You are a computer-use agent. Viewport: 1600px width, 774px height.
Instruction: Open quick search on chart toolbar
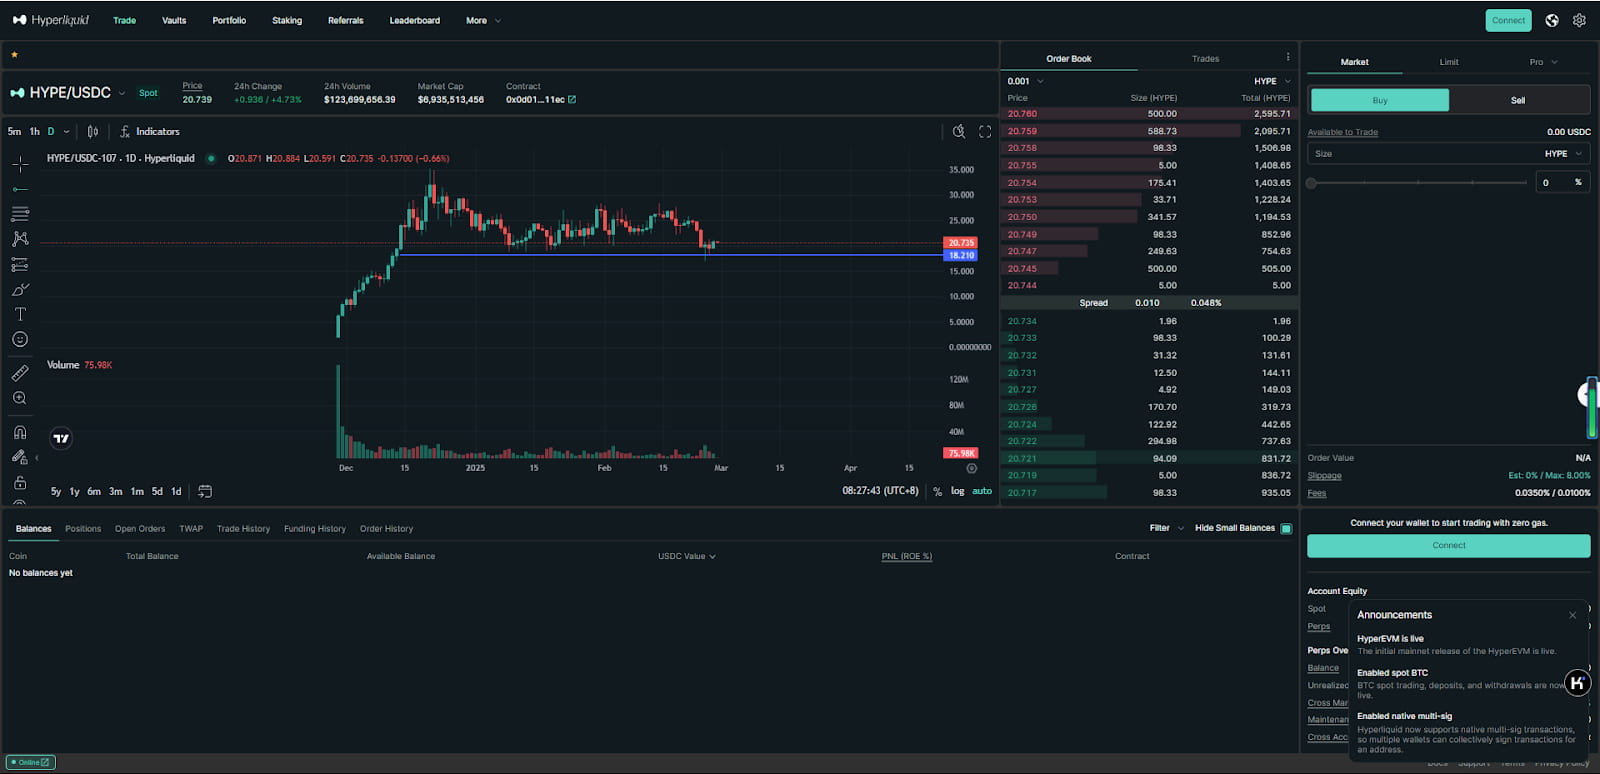(x=959, y=131)
